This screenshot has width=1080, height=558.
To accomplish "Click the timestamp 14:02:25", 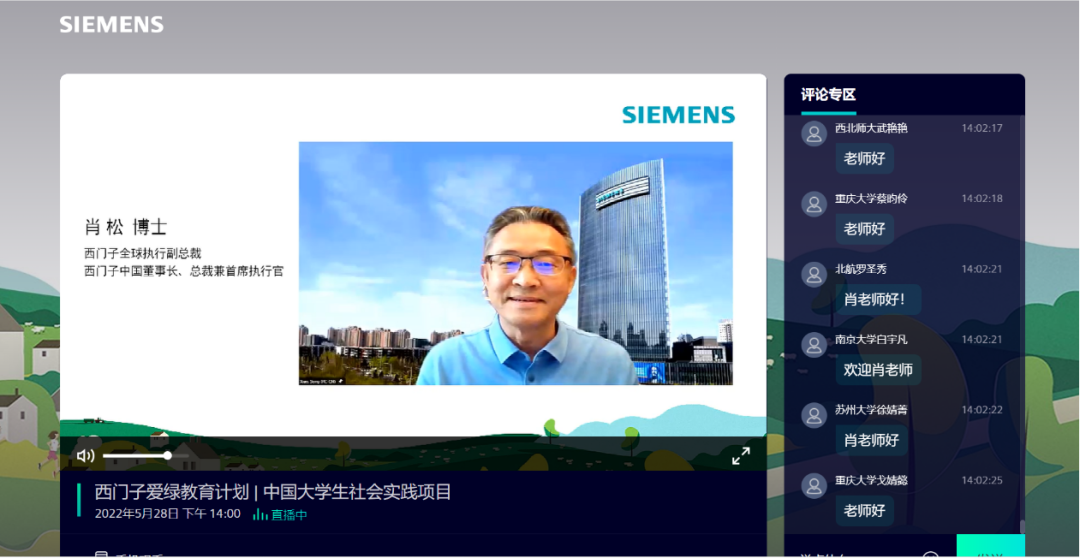I will tap(982, 479).
